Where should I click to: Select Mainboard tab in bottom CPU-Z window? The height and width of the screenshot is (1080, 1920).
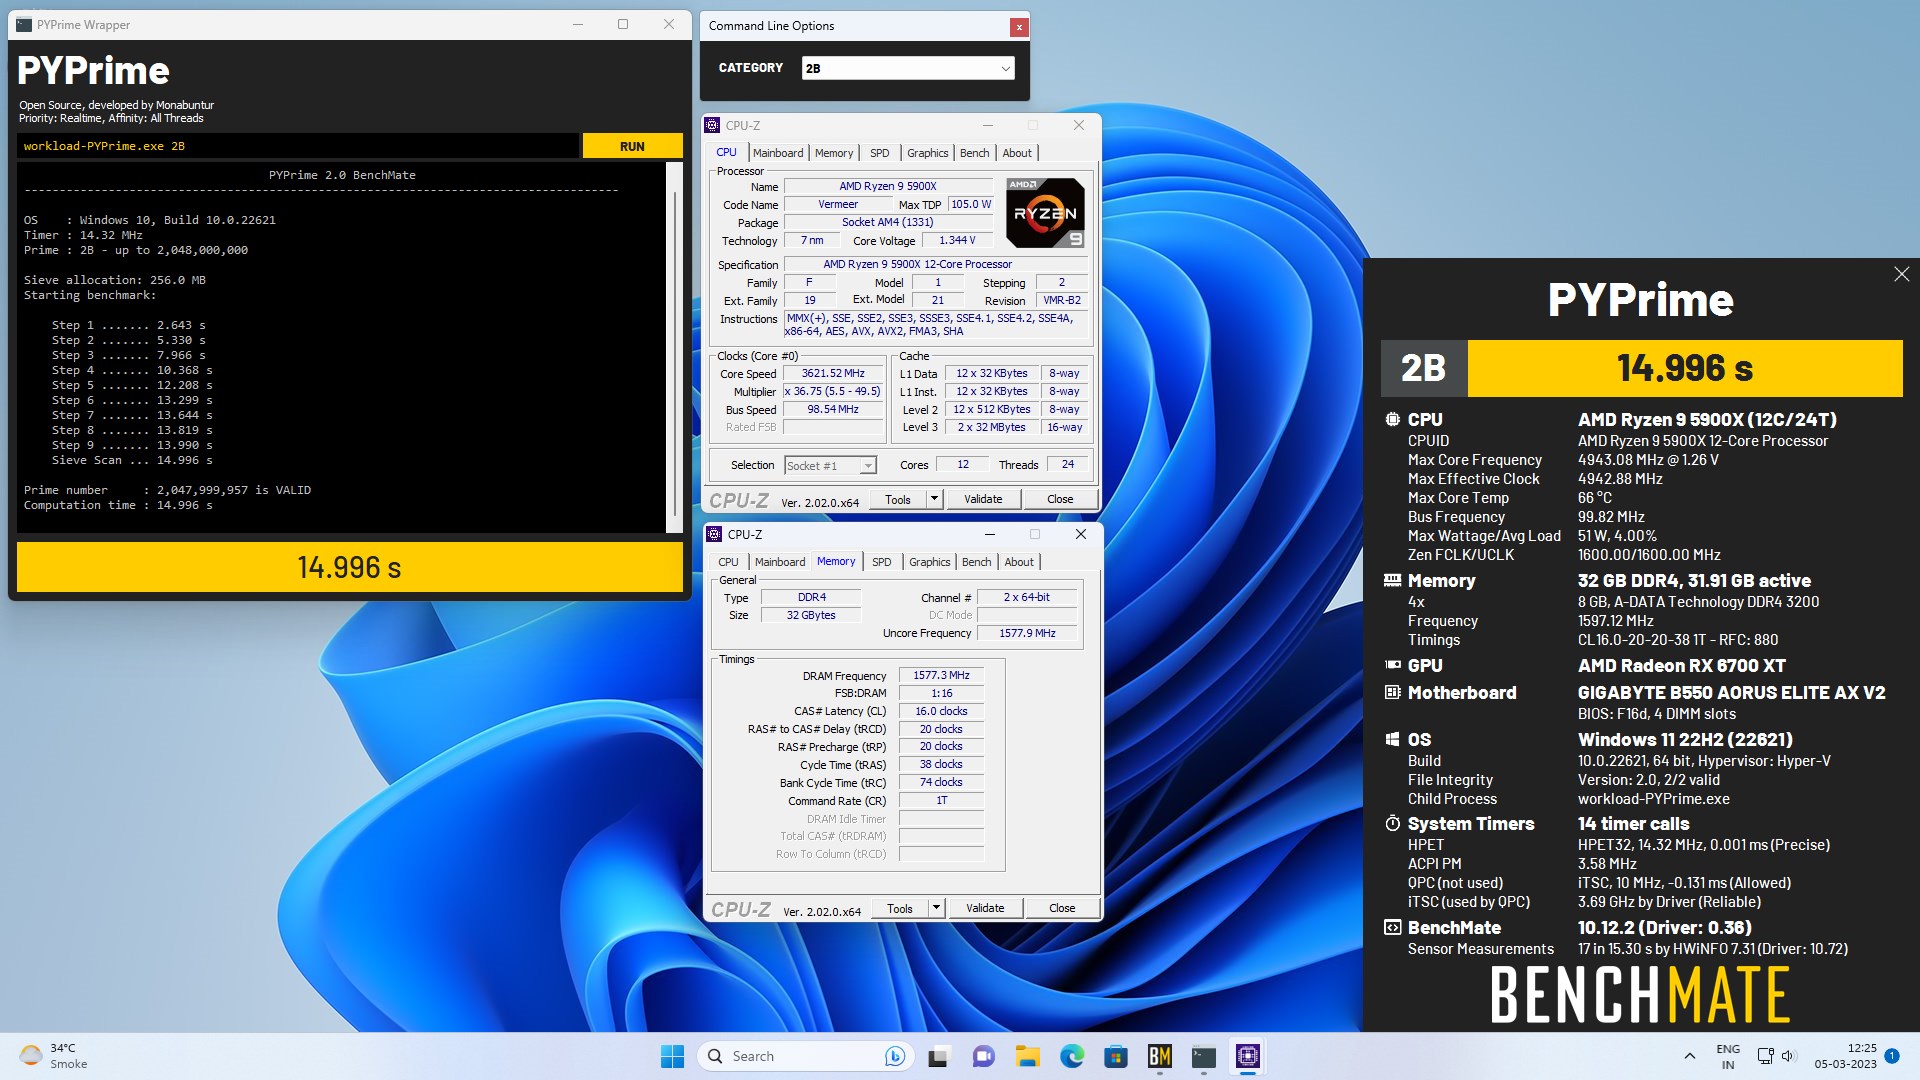coord(780,562)
